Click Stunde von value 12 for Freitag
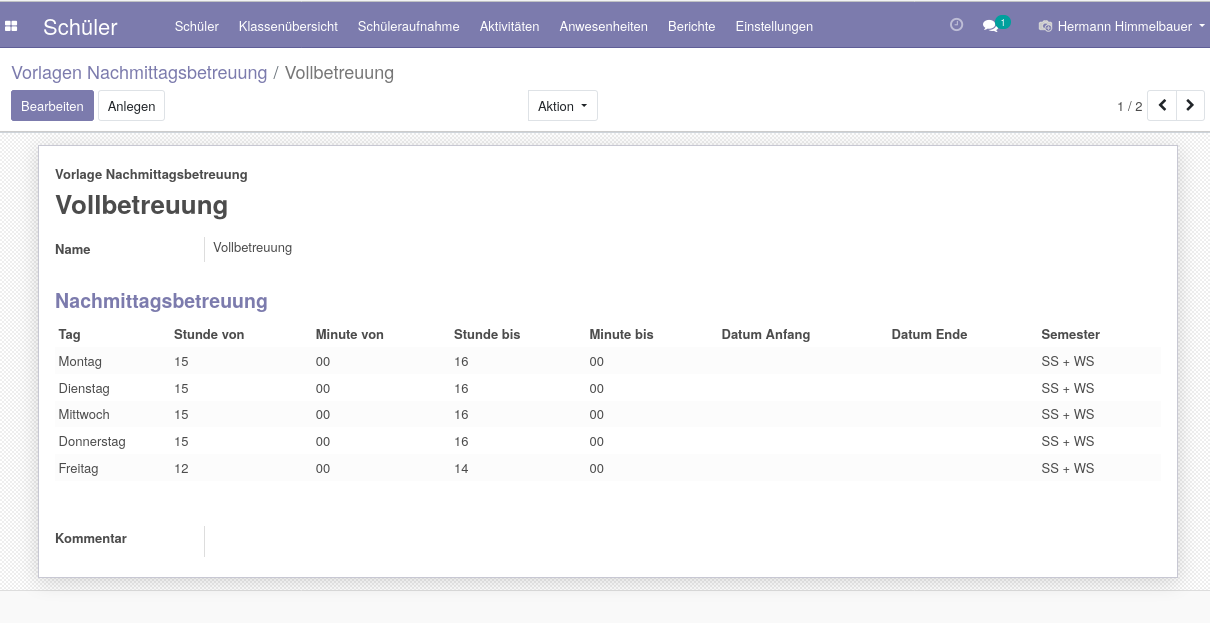This screenshot has width=1210, height=623. [x=181, y=468]
